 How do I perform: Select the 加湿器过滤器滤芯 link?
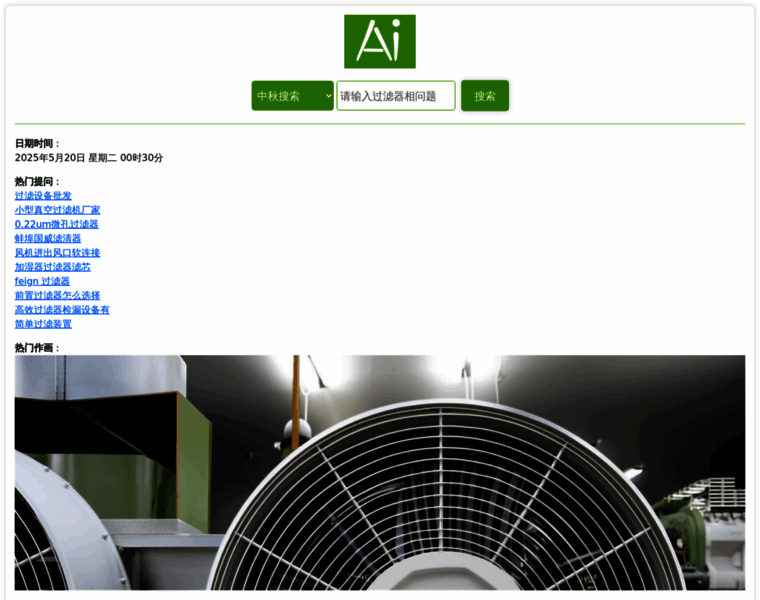pos(52,267)
